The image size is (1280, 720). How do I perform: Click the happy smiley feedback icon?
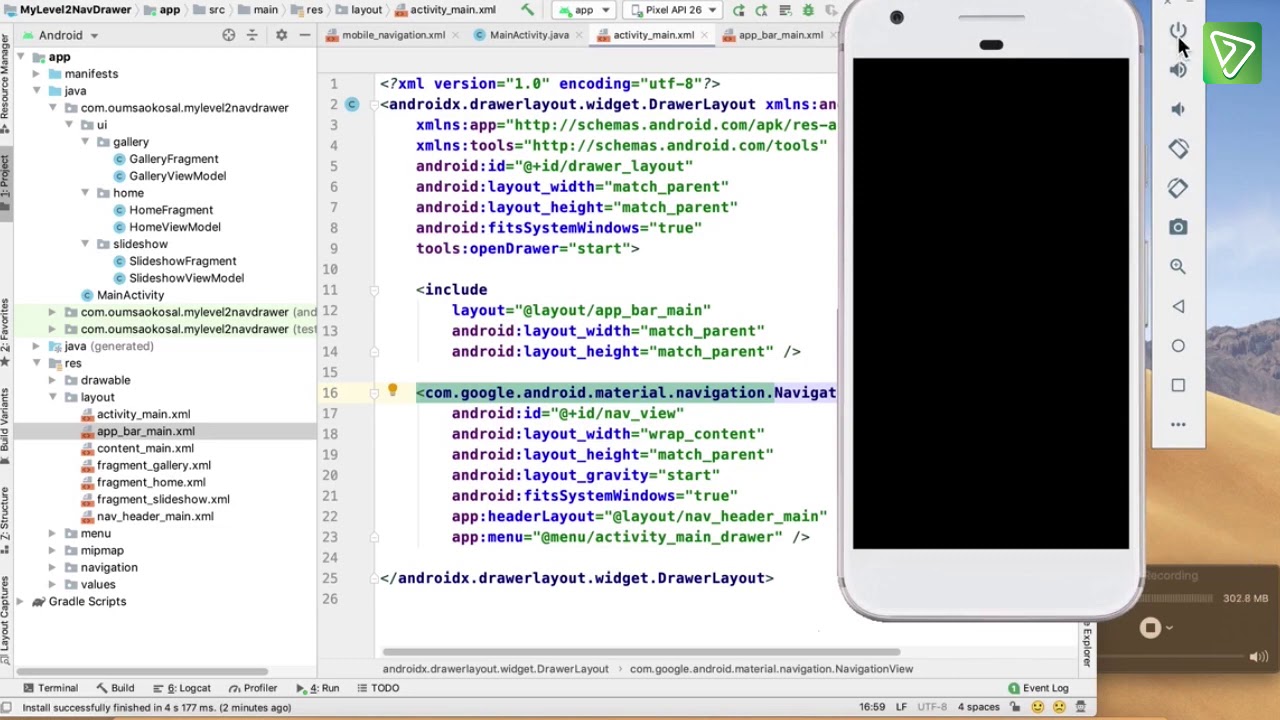point(1038,708)
